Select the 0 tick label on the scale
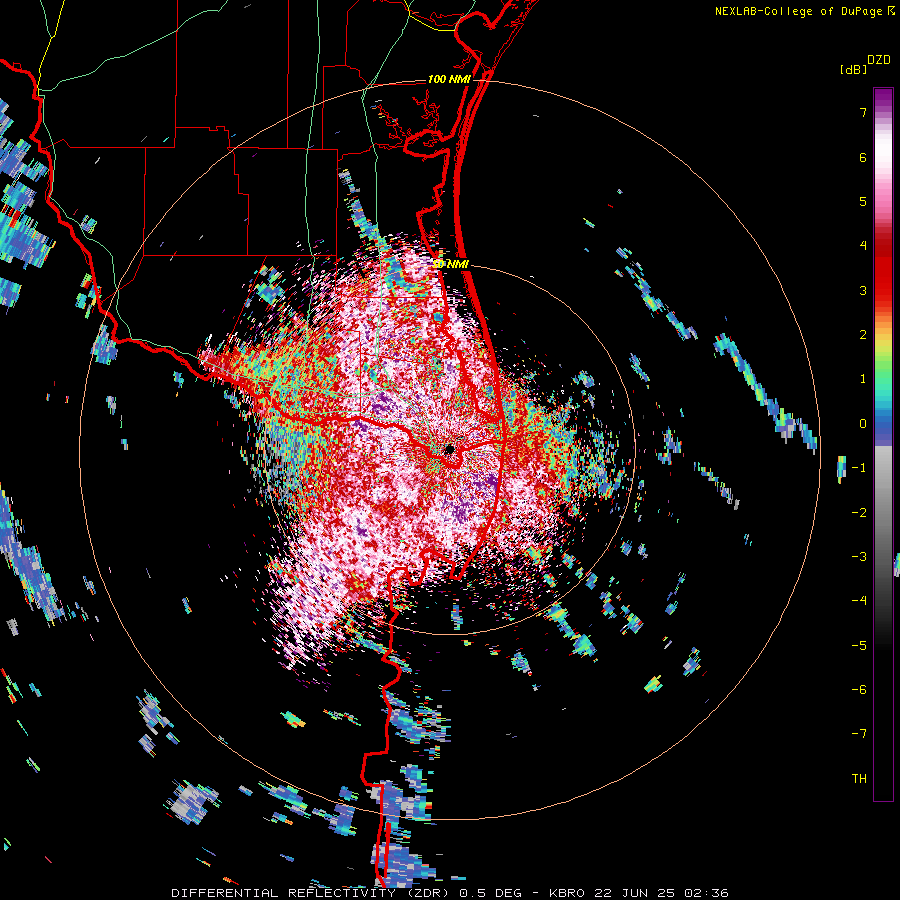 [x=862, y=424]
